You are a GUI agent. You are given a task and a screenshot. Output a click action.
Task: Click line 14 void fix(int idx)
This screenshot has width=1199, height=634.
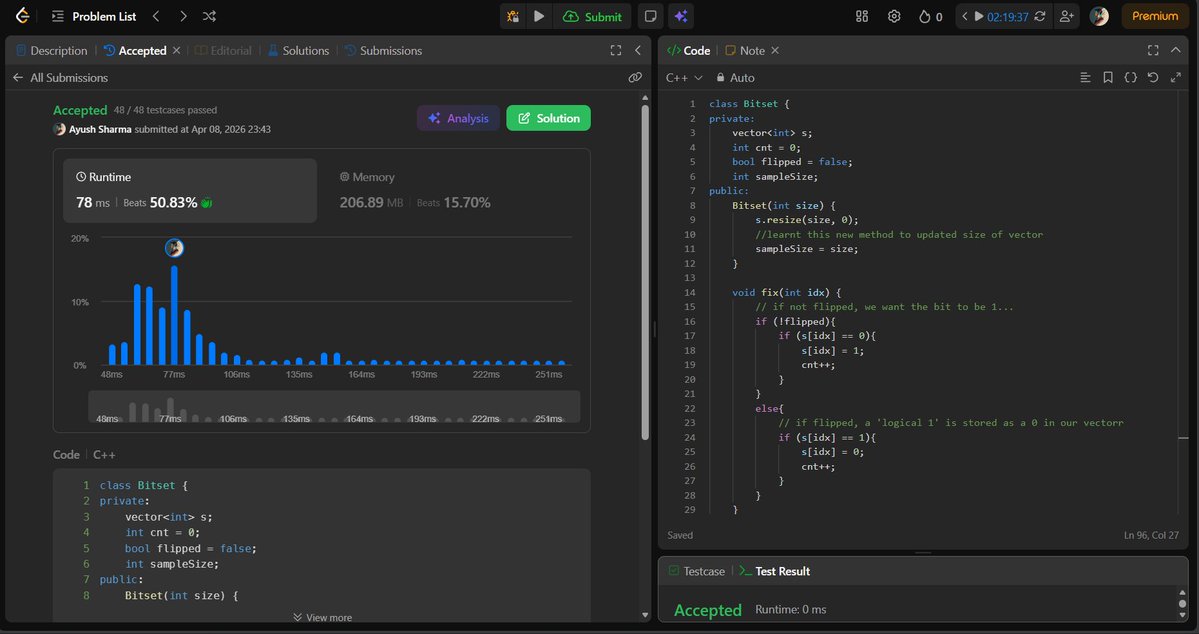pos(786,293)
